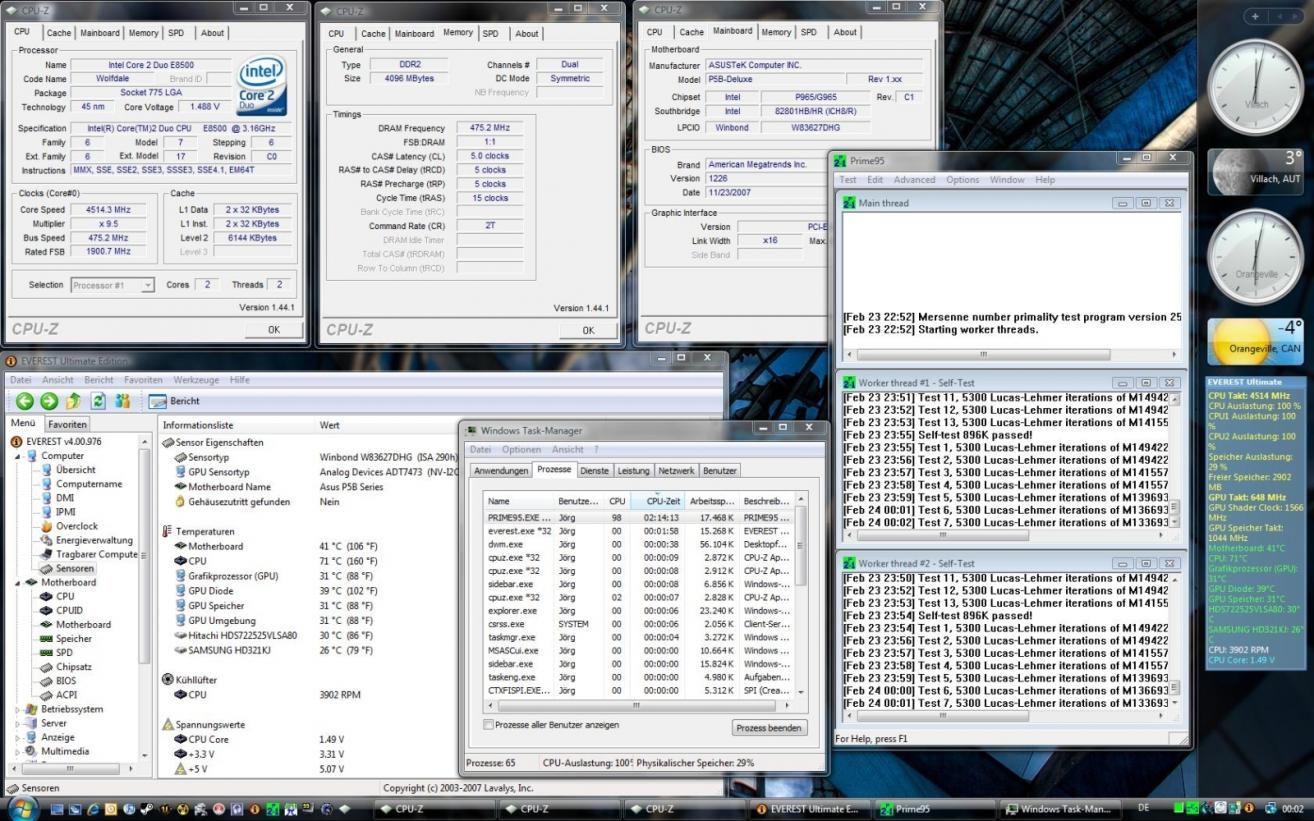Click the Orangeville analog clock gadget

coord(1256,257)
